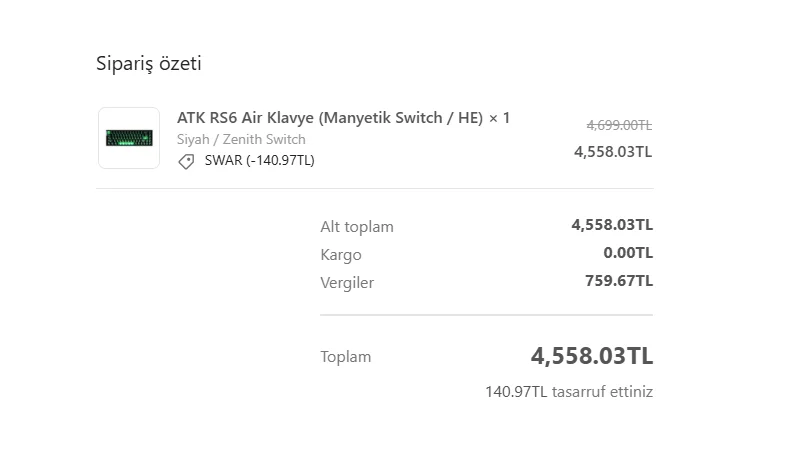The image size is (806, 473).
Task: Click the keyboard product thumbnail image
Action: (129, 138)
